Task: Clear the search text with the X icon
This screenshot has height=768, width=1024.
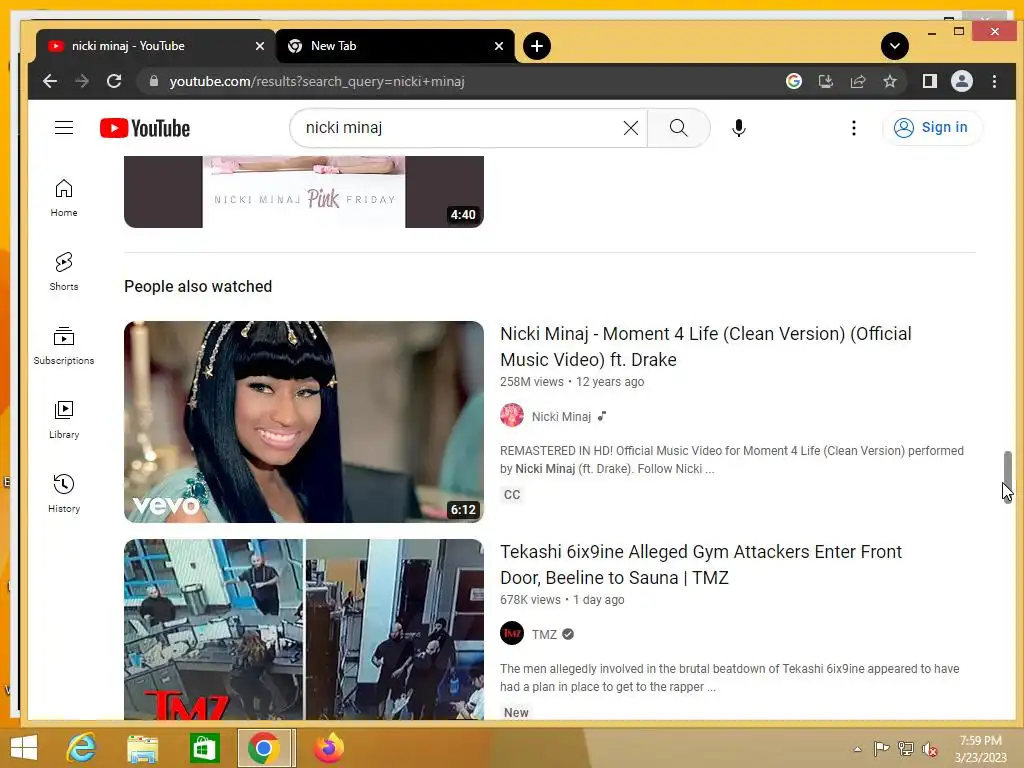Action: click(630, 128)
